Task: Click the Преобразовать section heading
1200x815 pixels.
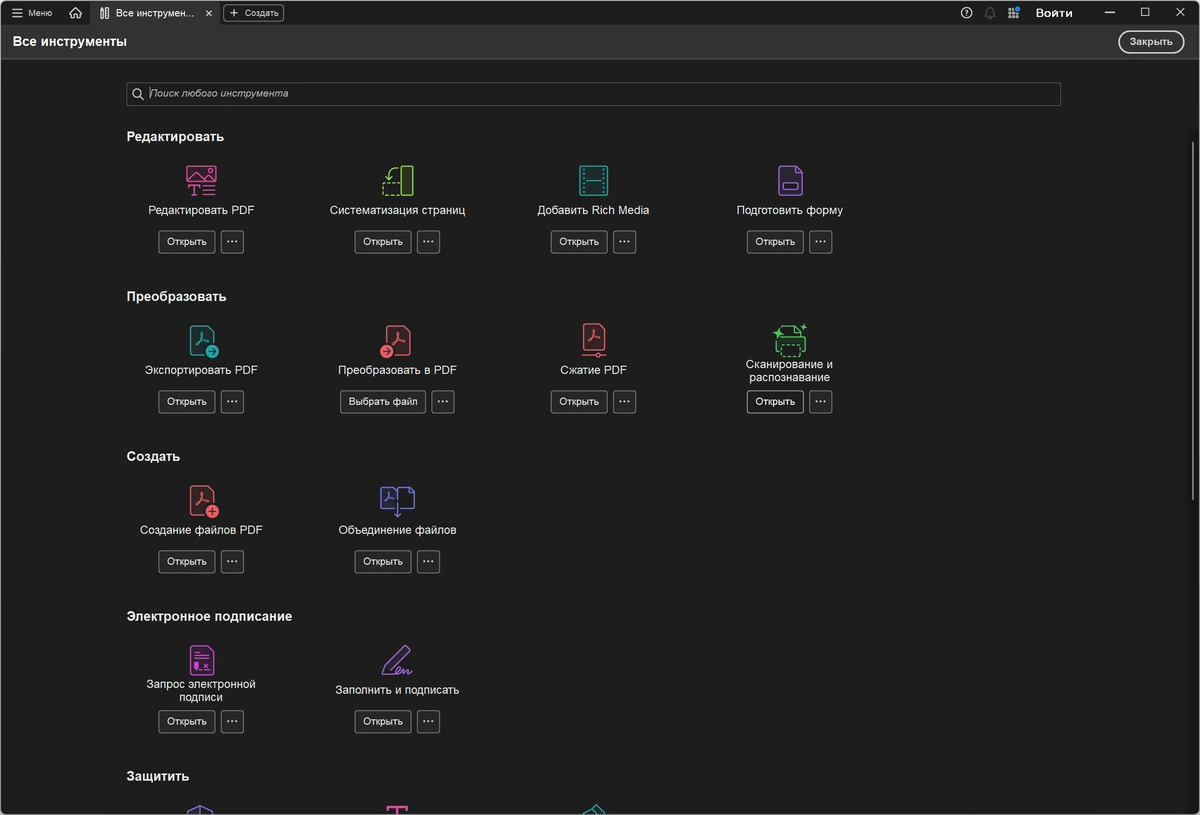Action: tap(177, 297)
